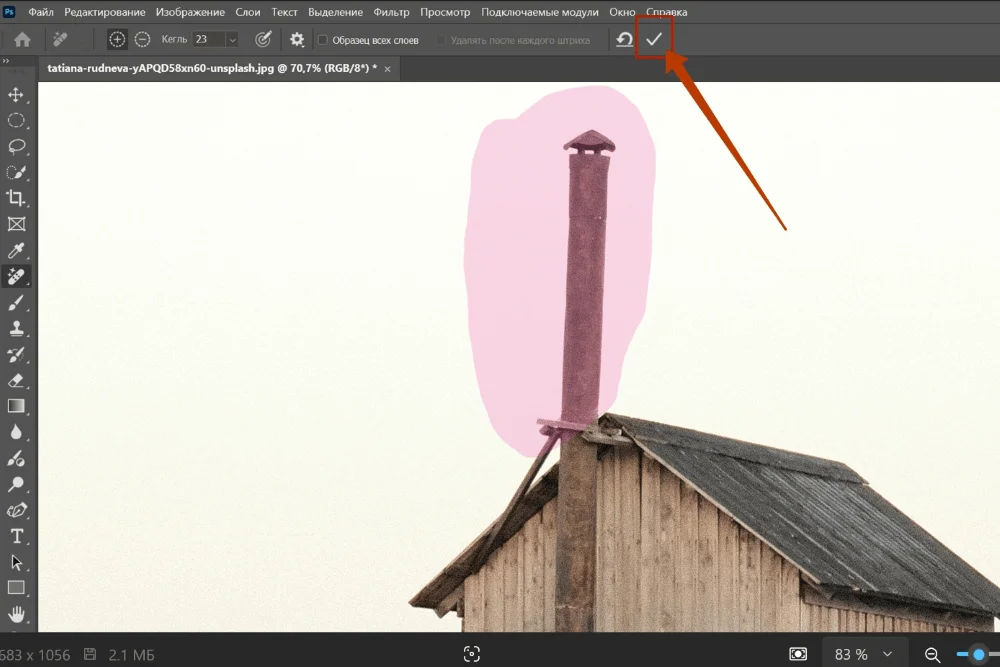The image size is (1000, 667).
Task: Open the Кегль brush size dropdown
Action: 232,39
